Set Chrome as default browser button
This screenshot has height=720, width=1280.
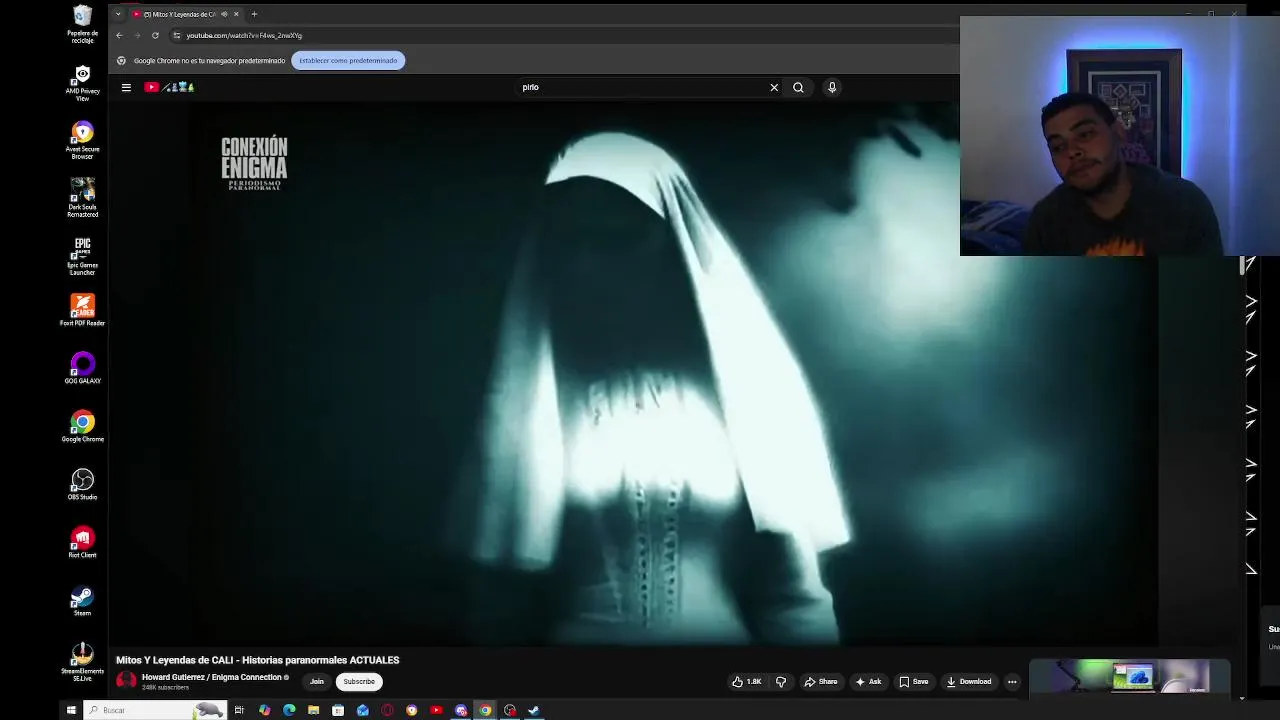point(348,61)
